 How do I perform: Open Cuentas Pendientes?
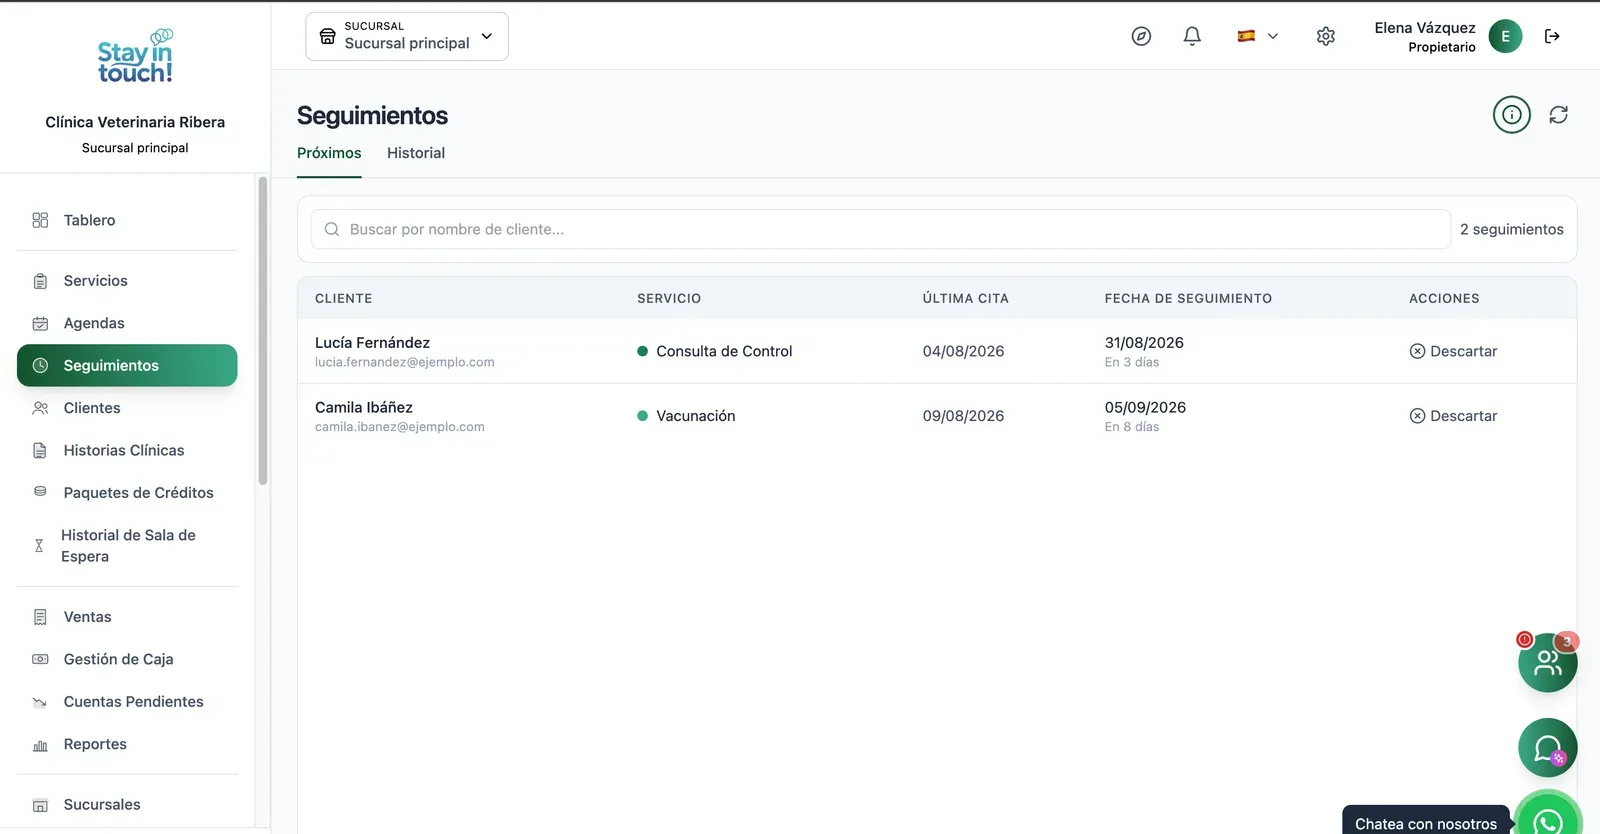pos(127,702)
